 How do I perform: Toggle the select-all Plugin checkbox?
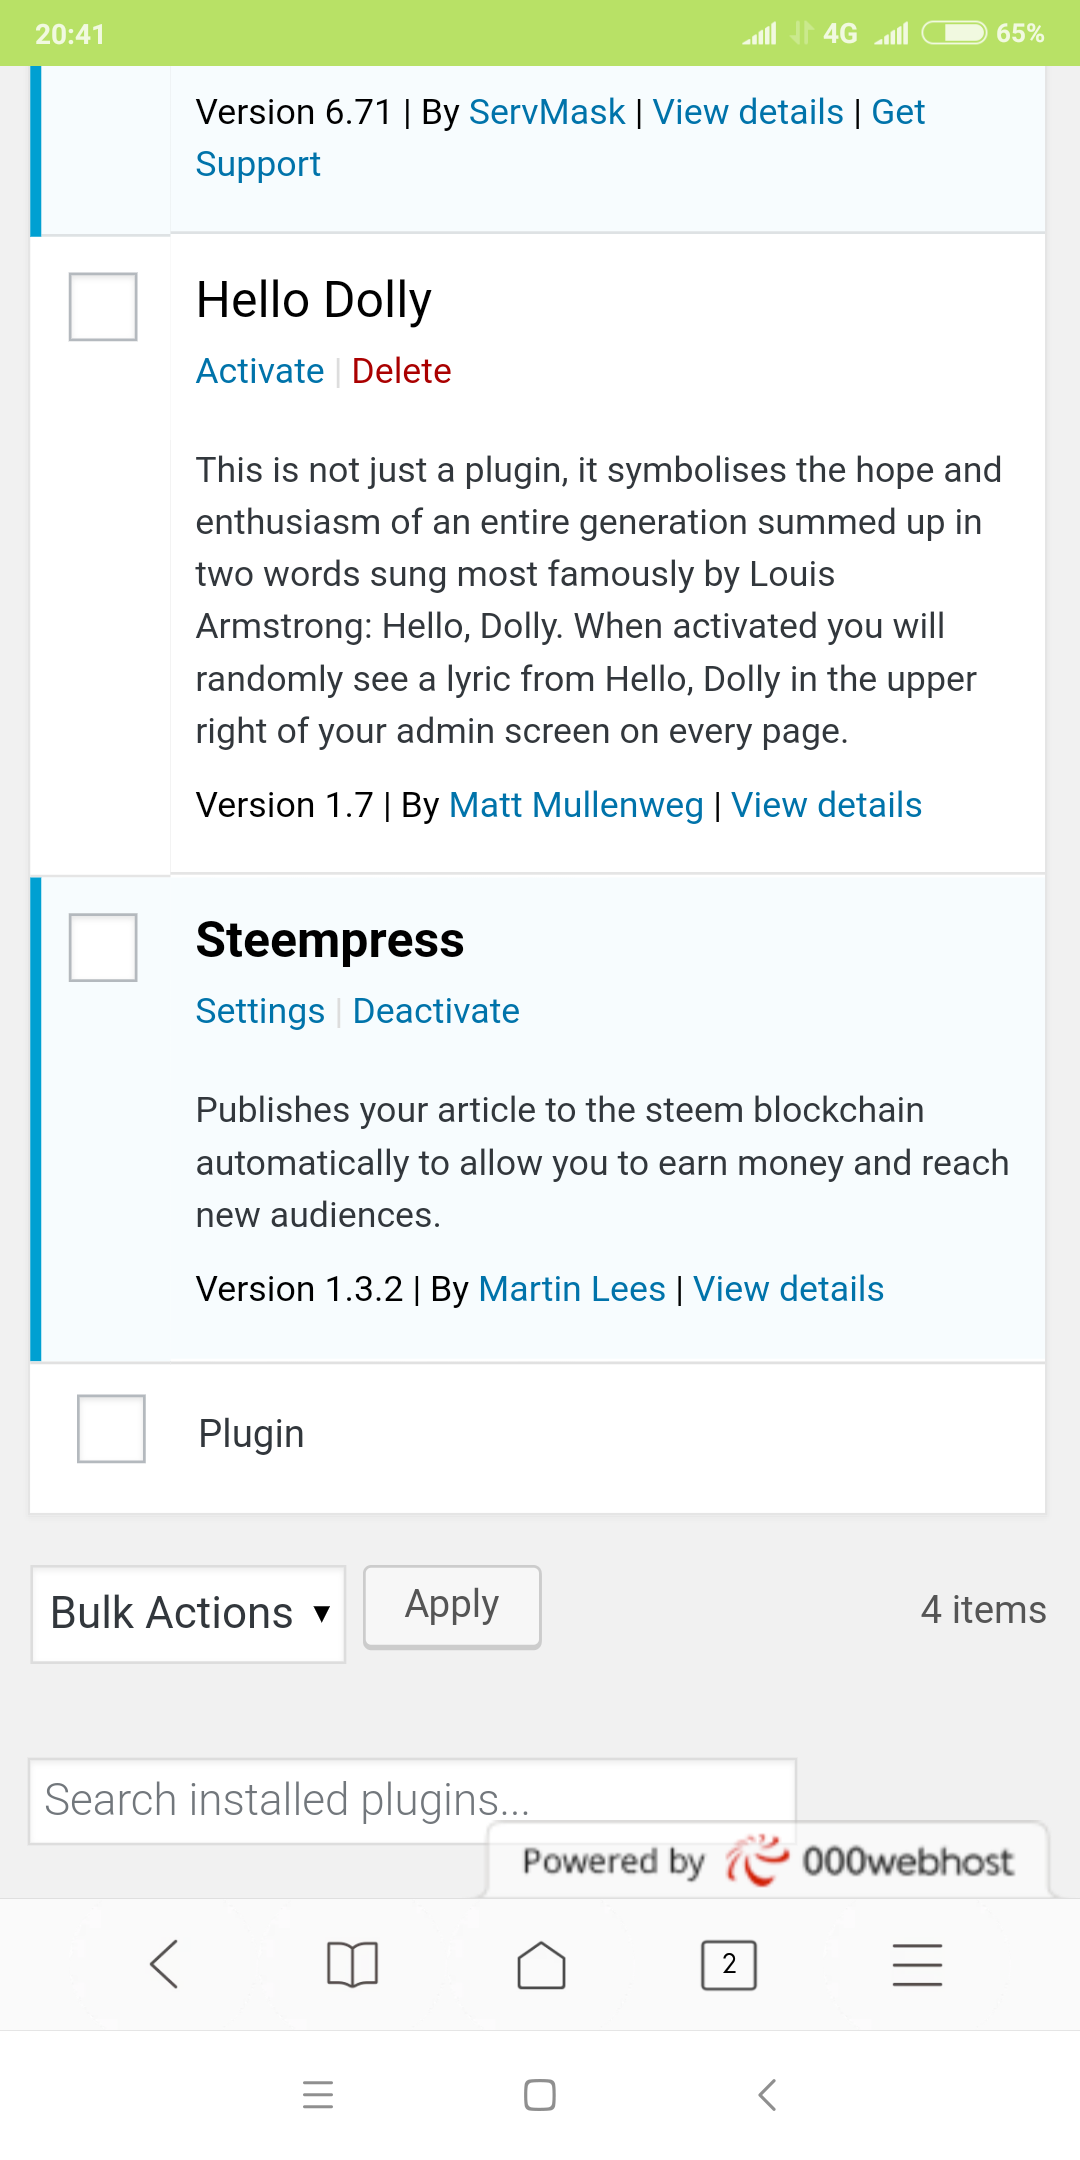111,1428
